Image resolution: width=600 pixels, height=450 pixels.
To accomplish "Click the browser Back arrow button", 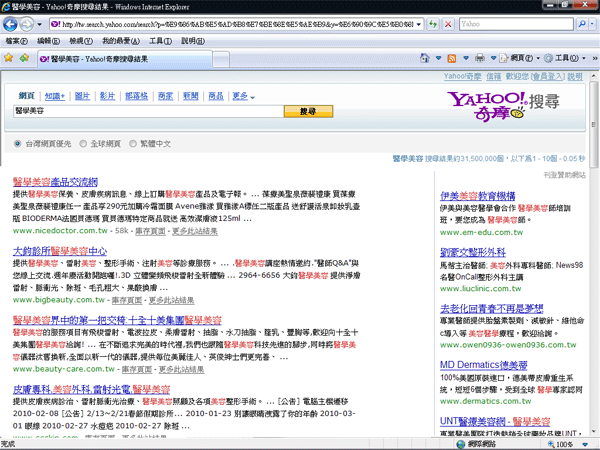I will (10, 24).
